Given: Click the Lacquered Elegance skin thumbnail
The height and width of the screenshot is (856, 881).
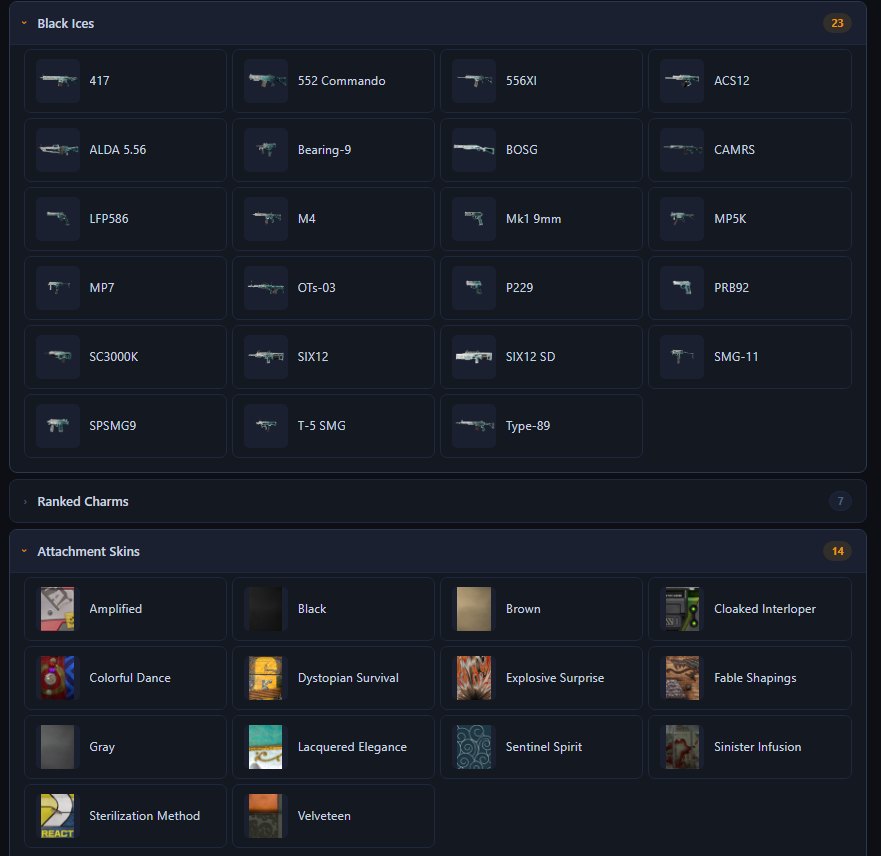Looking at the screenshot, I should coord(265,747).
